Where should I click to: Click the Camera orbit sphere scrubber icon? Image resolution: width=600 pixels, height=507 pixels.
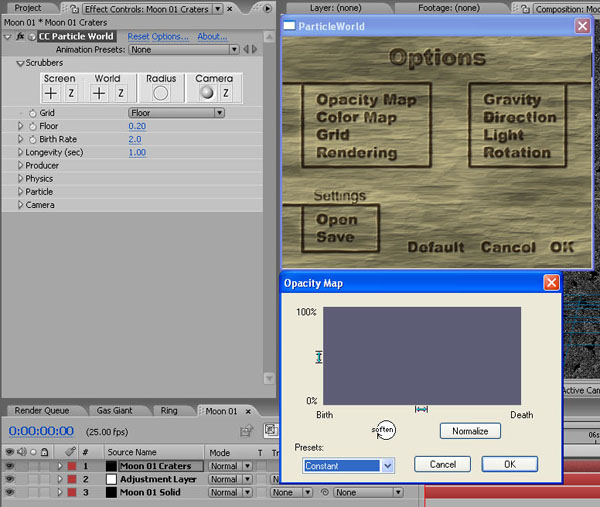click(x=207, y=93)
